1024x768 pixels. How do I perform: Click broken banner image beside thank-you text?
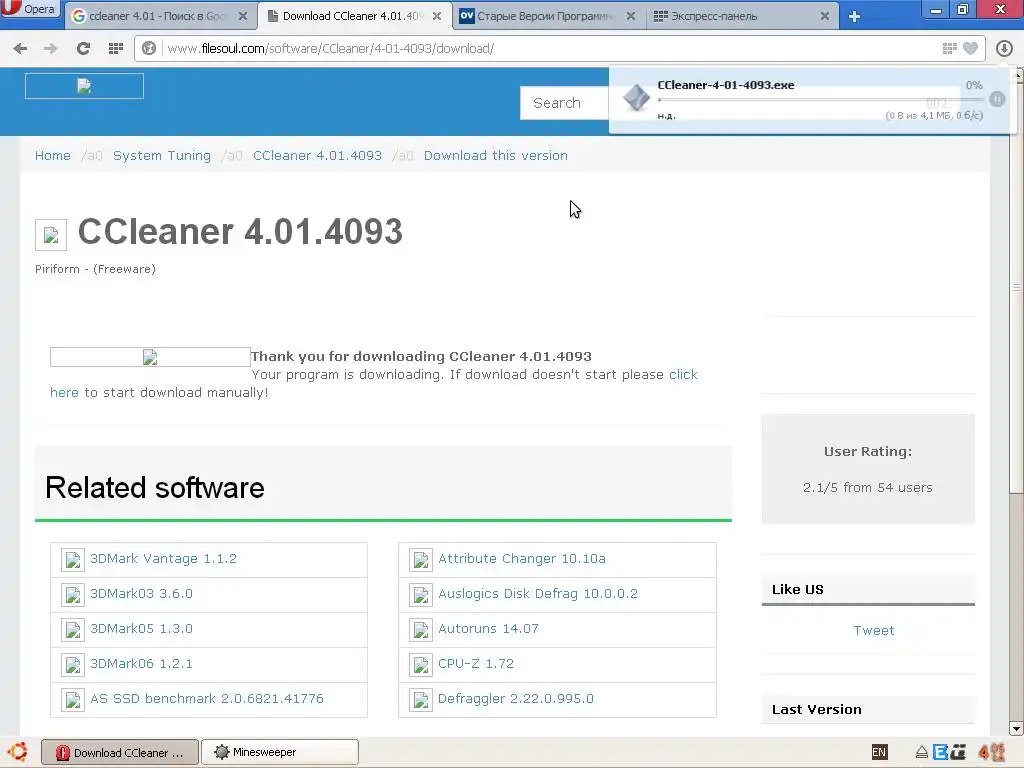pyautogui.click(x=150, y=357)
